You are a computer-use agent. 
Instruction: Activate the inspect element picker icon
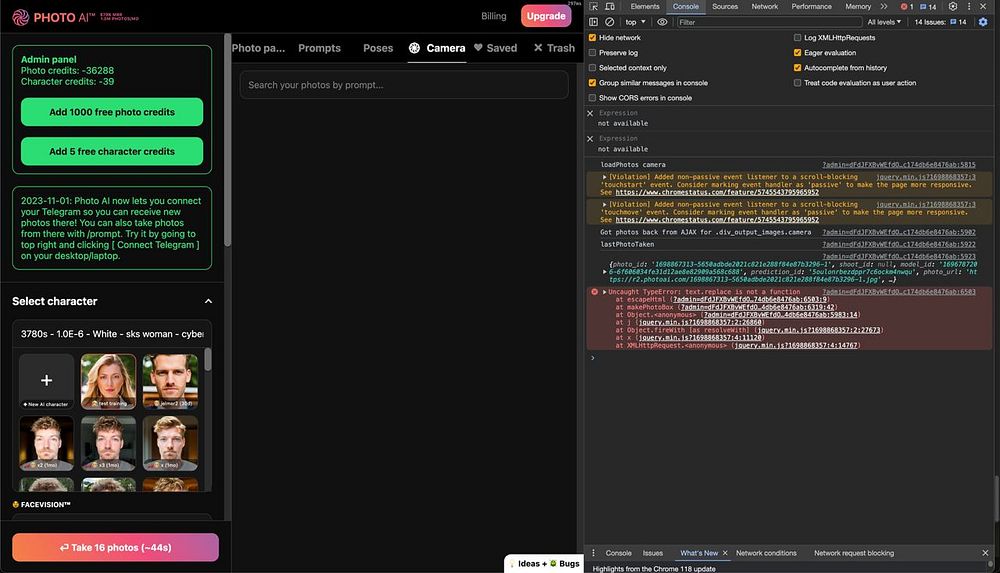point(594,6)
